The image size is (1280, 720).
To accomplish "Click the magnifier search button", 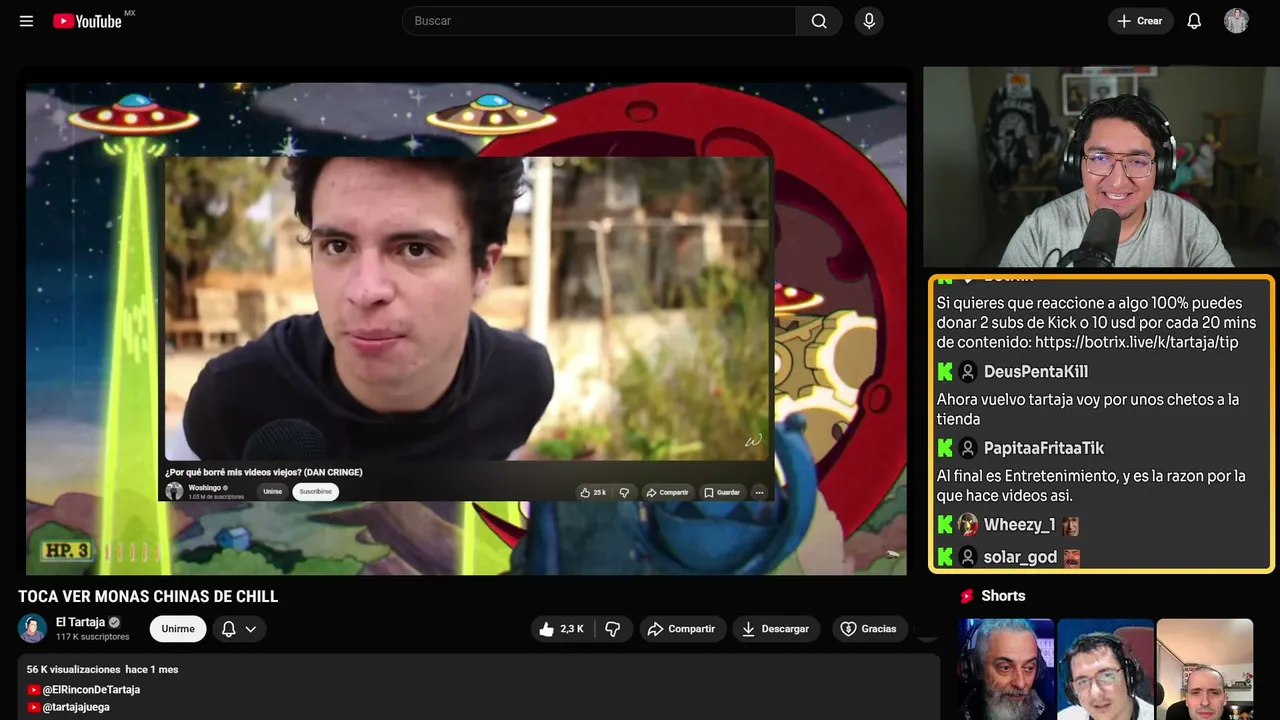I will (819, 21).
